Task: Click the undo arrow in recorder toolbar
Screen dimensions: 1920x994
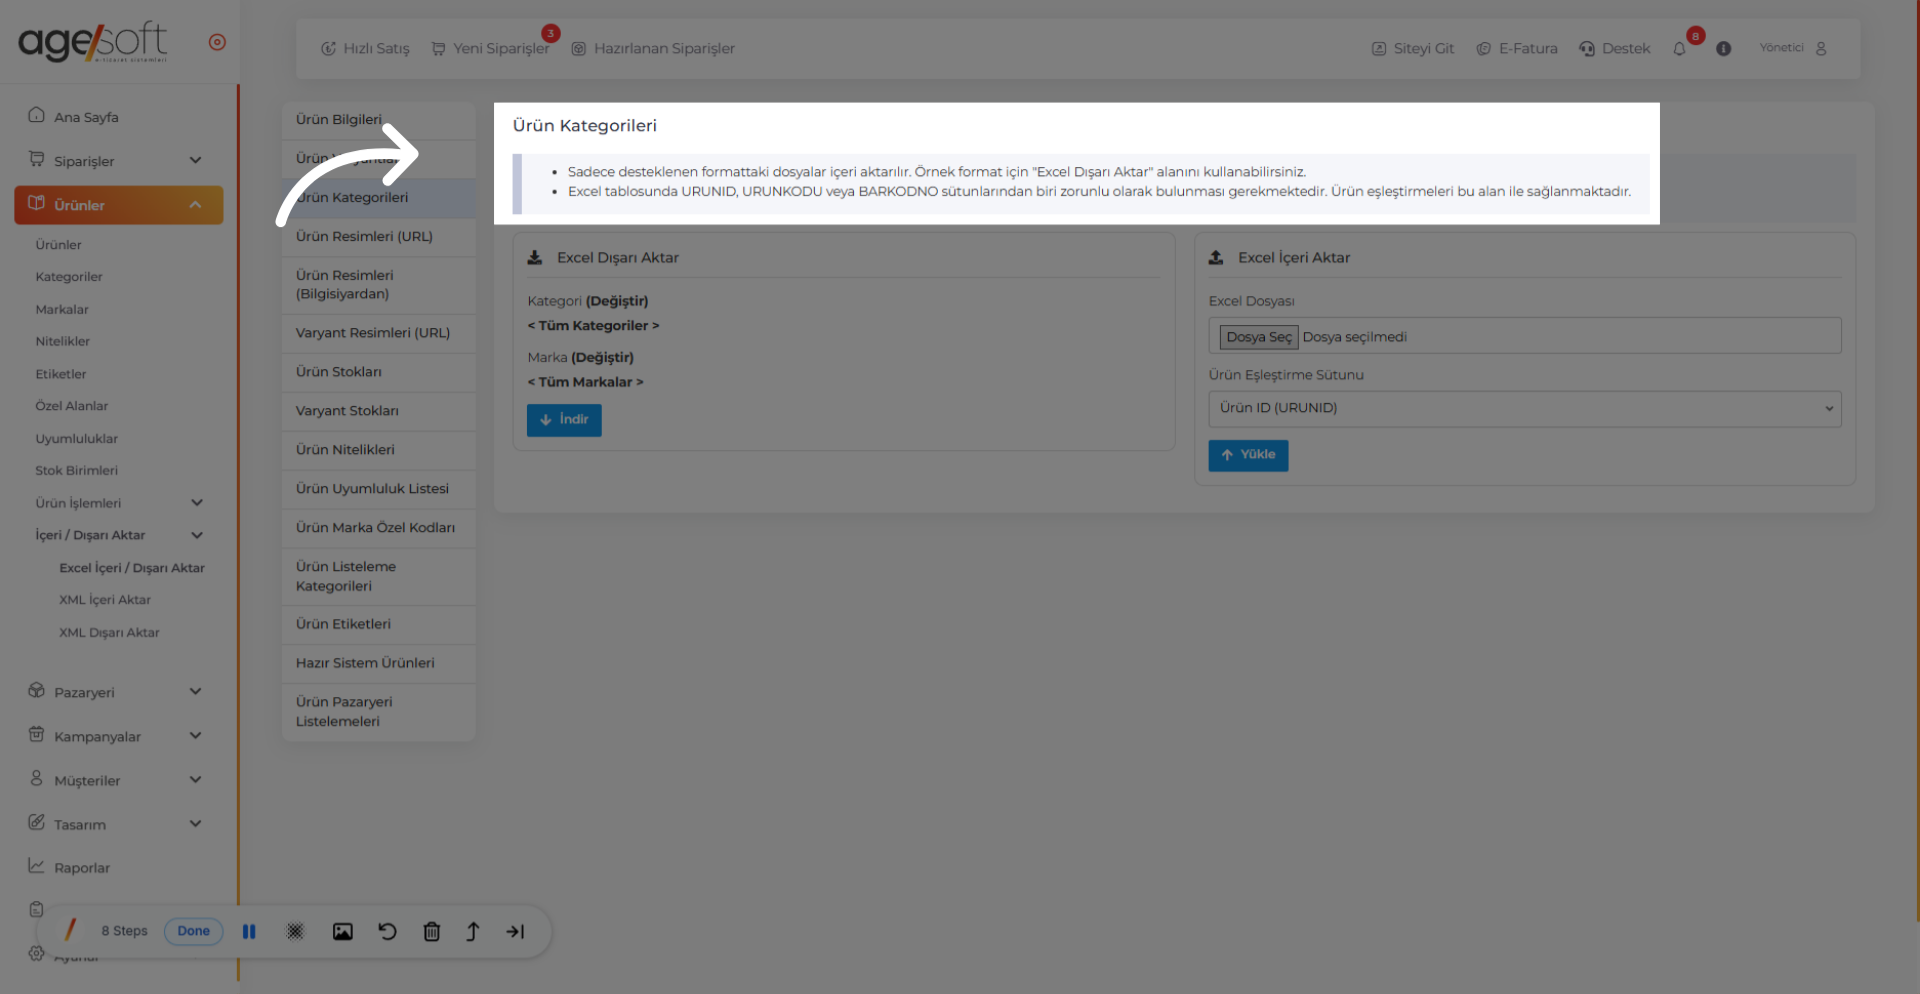Action: coord(387,931)
